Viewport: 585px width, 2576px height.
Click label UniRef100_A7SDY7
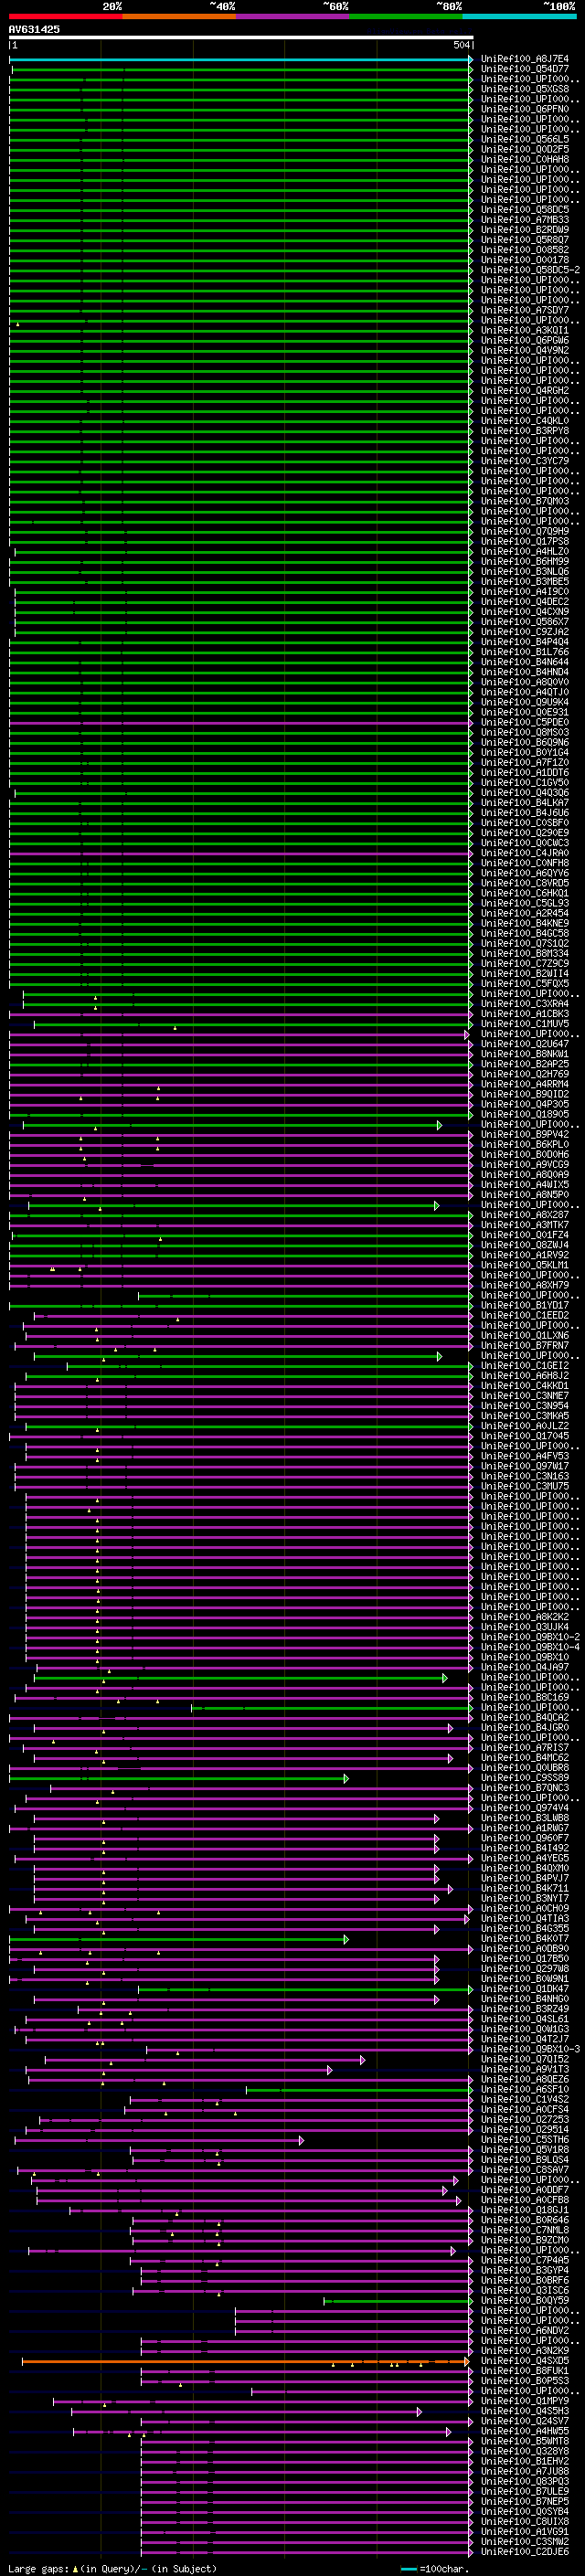525,310
